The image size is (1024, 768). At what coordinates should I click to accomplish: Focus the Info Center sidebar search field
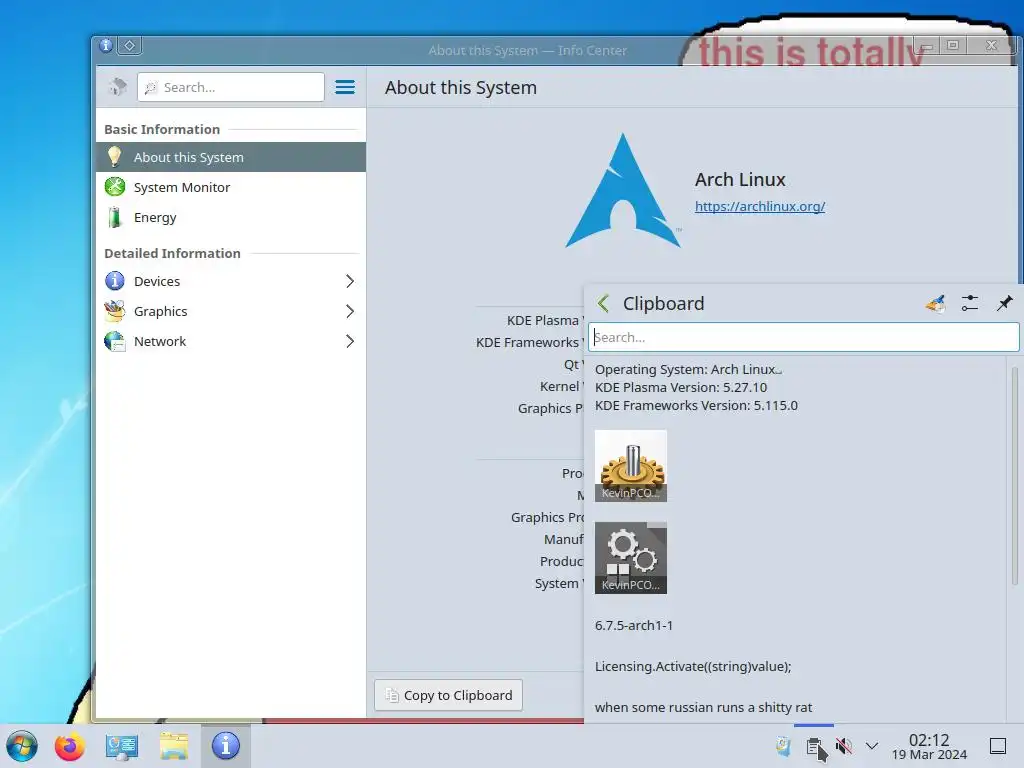(231, 87)
